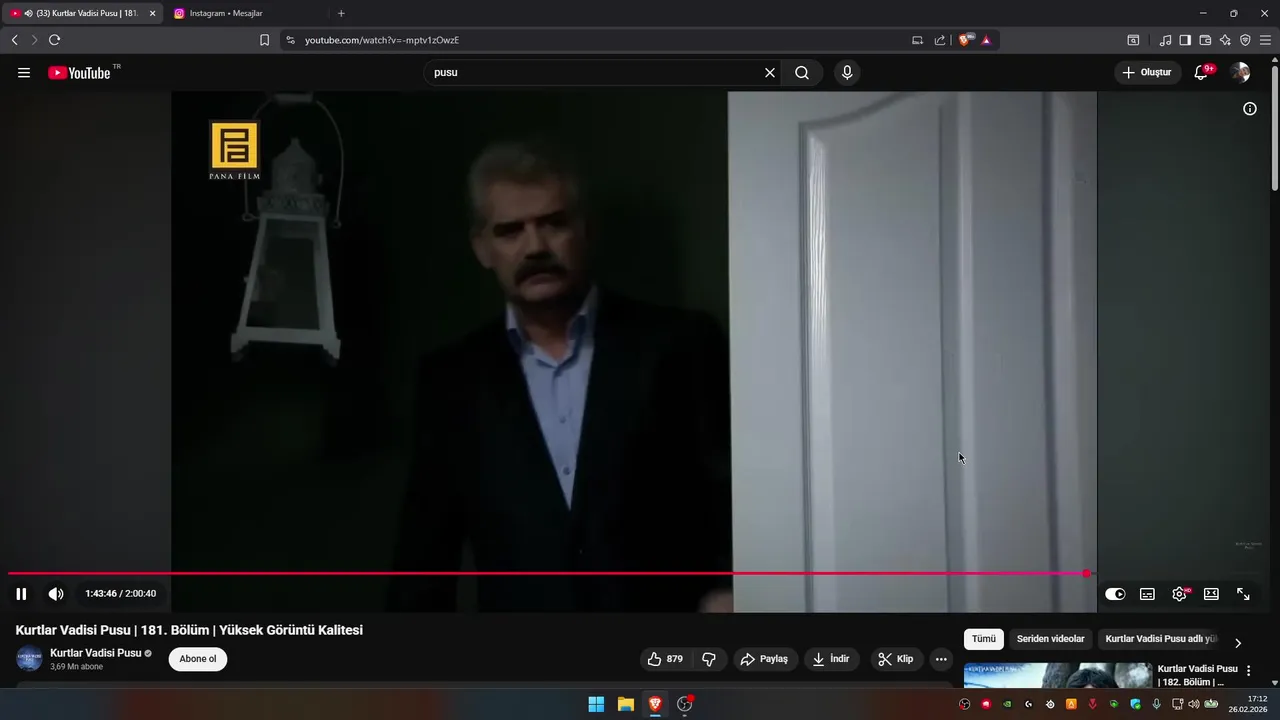Screen dimensions: 1280x720
Task: Switch to theater mode
Action: point(1211,594)
